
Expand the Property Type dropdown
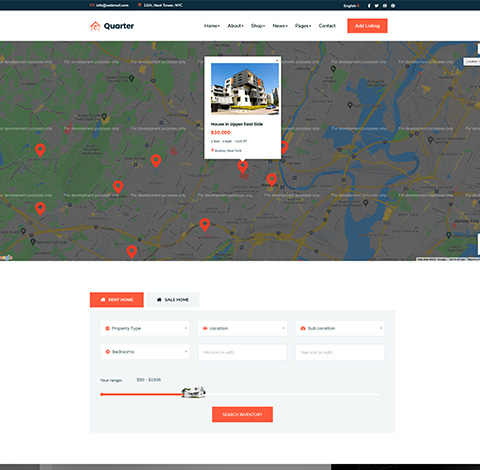(145, 328)
